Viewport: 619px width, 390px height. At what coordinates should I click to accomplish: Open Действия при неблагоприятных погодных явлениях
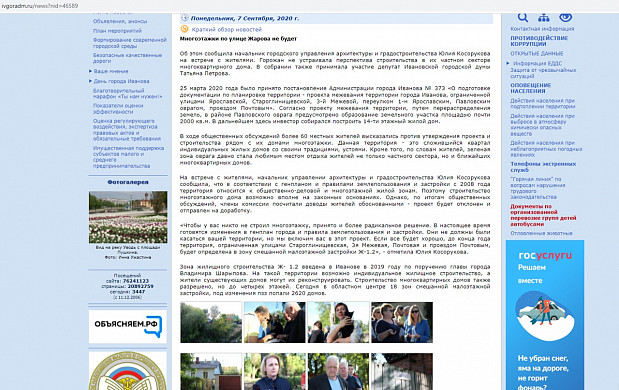[546, 149]
